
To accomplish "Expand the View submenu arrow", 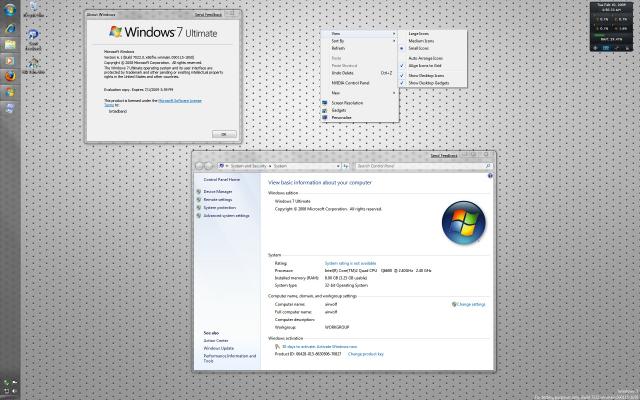I will pos(394,33).
